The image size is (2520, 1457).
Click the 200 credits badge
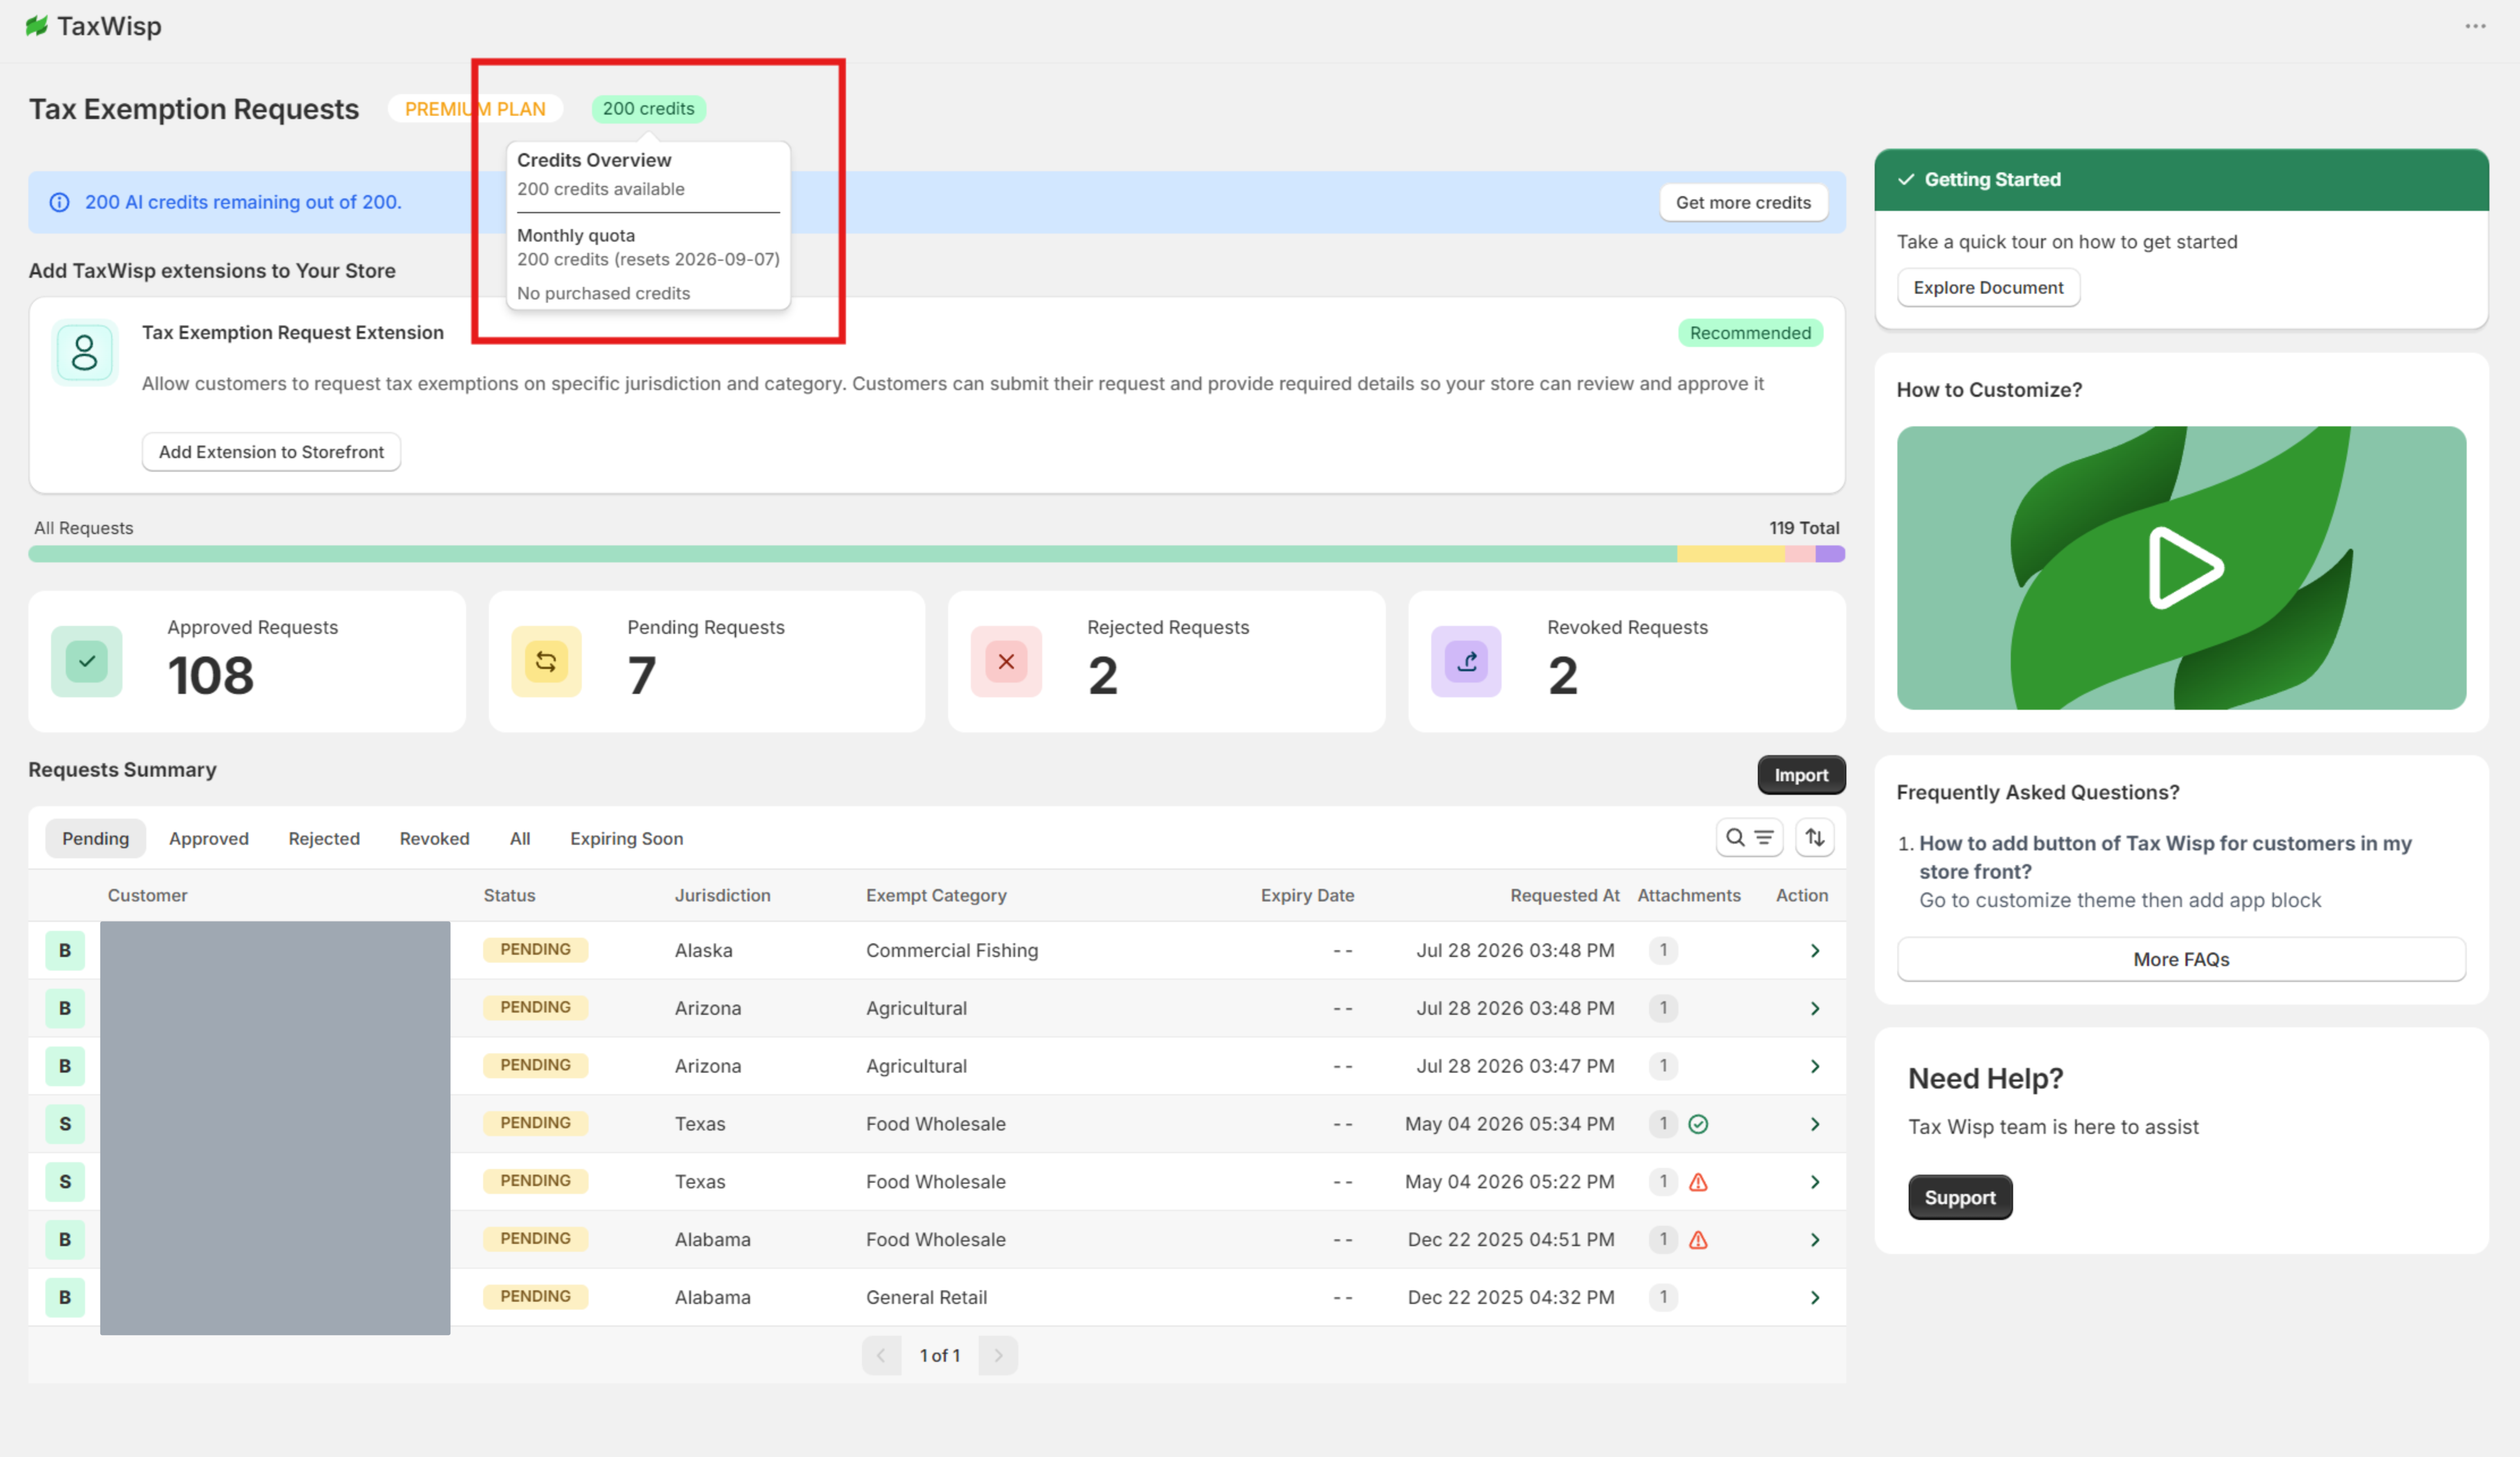click(x=648, y=108)
